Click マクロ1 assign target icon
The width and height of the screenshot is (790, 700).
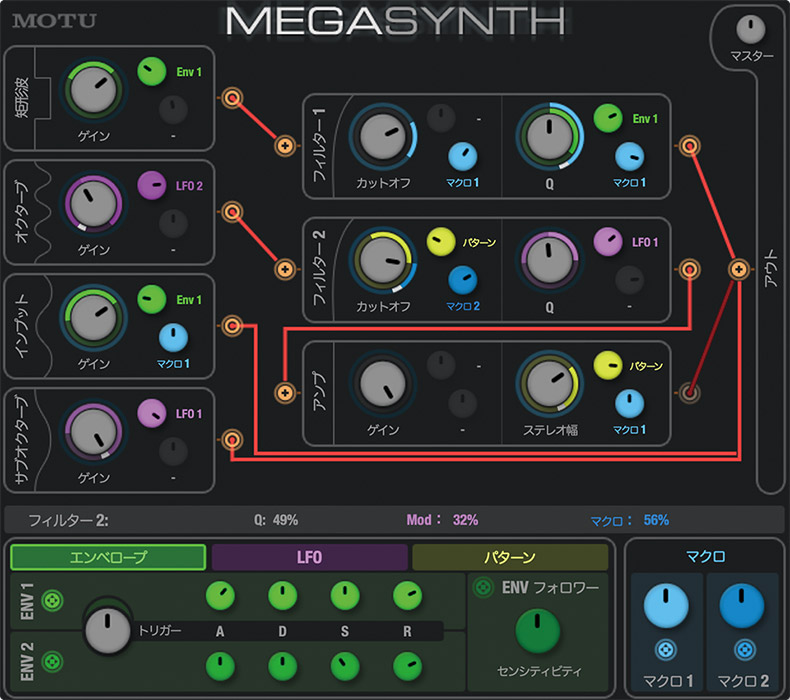pos(666,650)
